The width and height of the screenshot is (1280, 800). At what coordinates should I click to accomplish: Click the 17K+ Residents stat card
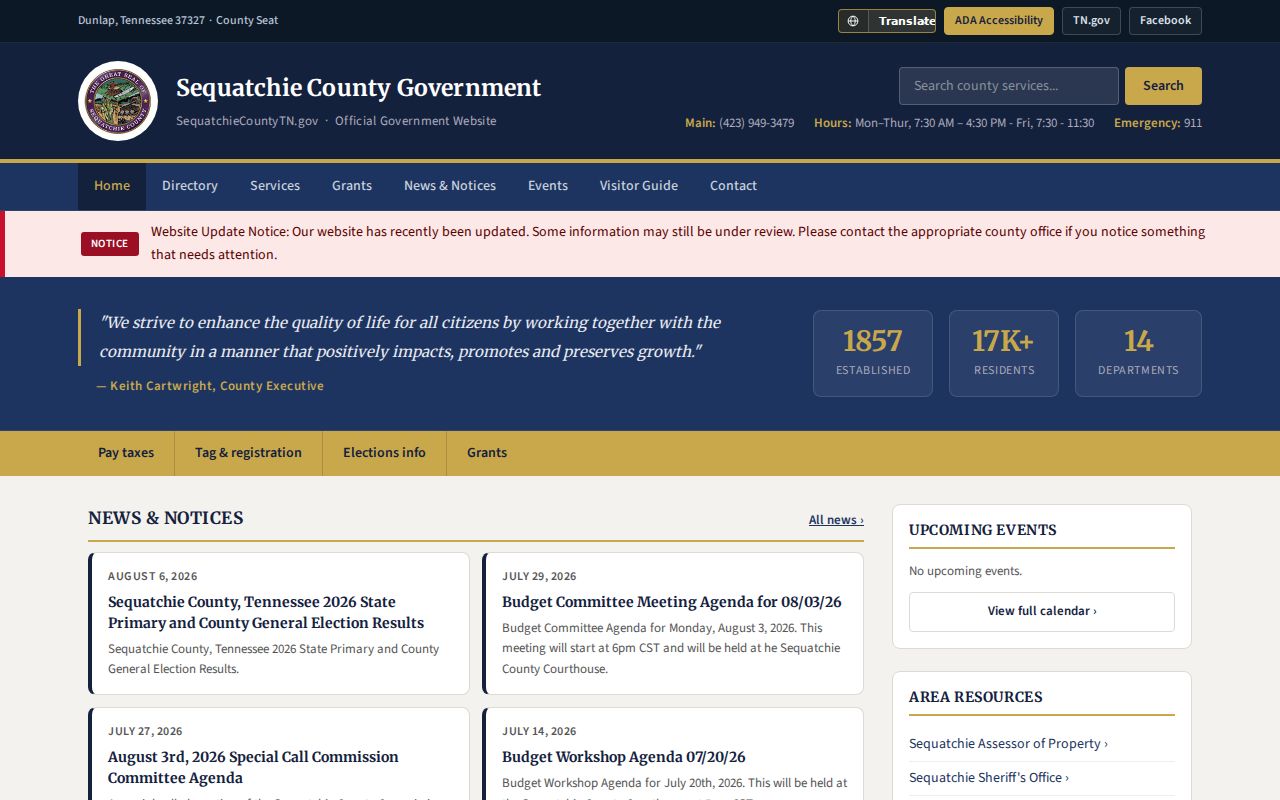click(x=1003, y=353)
